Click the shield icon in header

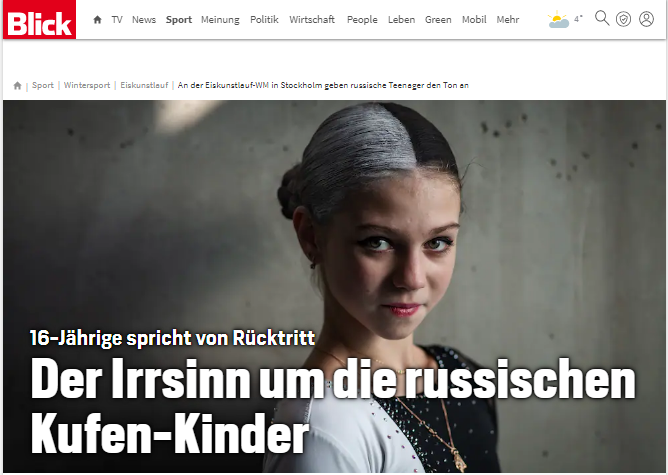pyautogui.click(x=624, y=19)
